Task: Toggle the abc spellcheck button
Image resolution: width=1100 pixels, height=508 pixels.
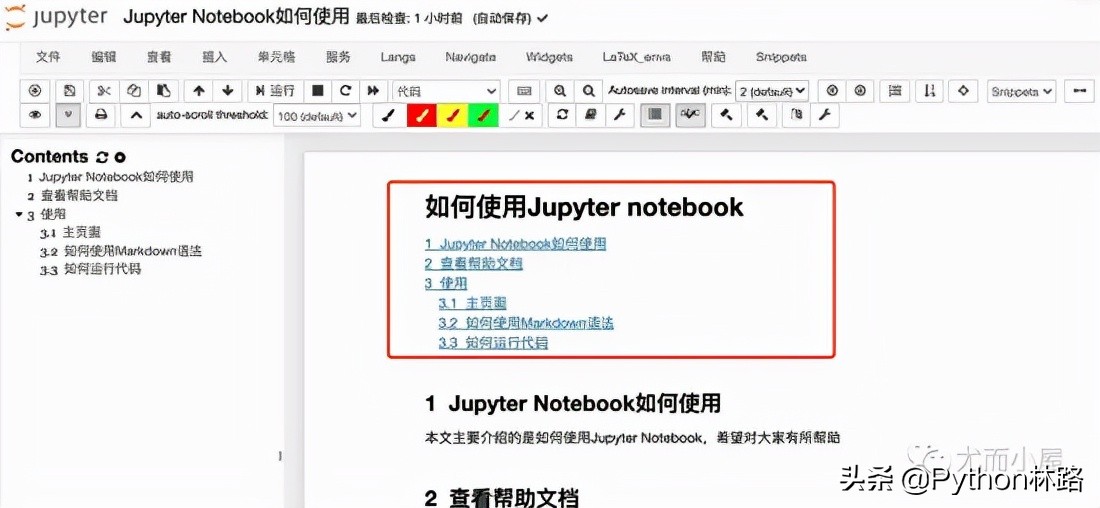Action: pos(690,115)
